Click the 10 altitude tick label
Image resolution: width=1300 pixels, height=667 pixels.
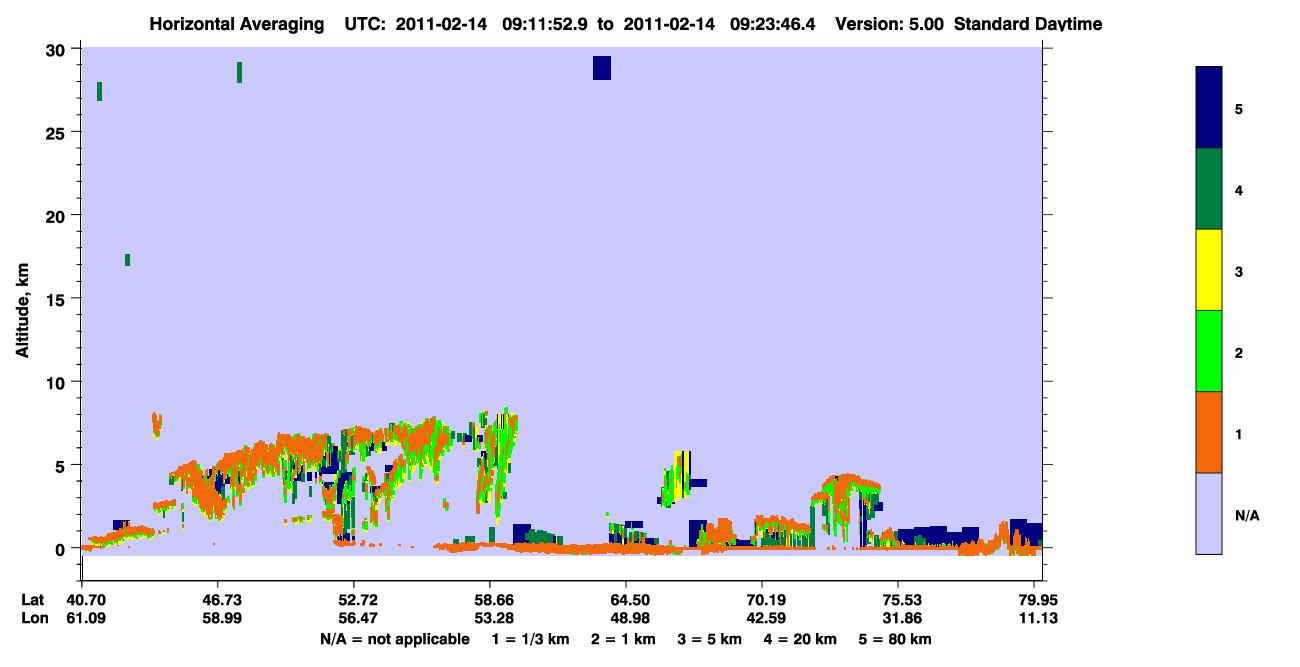pyautogui.click(x=58, y=382)
